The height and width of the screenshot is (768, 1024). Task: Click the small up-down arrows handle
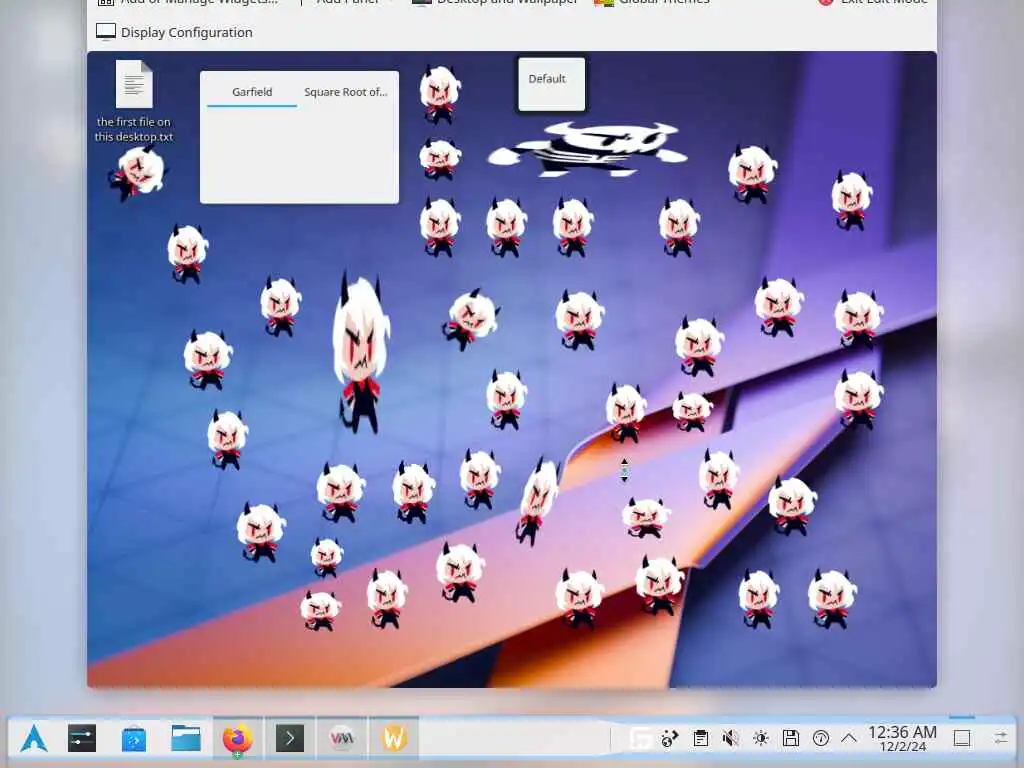click(624, 470)
